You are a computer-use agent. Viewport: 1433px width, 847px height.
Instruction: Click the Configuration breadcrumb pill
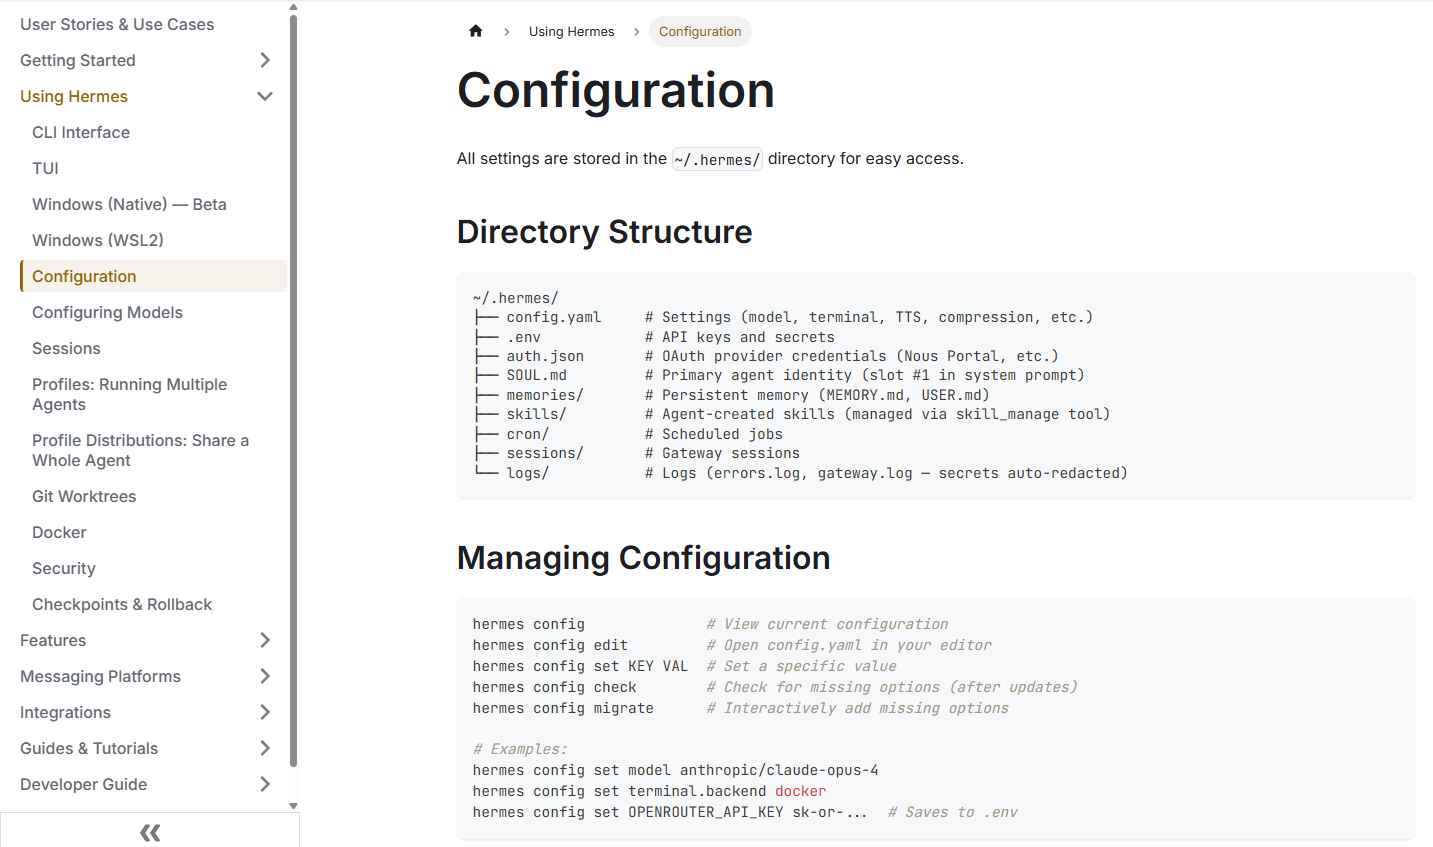(x=700, y=31)
